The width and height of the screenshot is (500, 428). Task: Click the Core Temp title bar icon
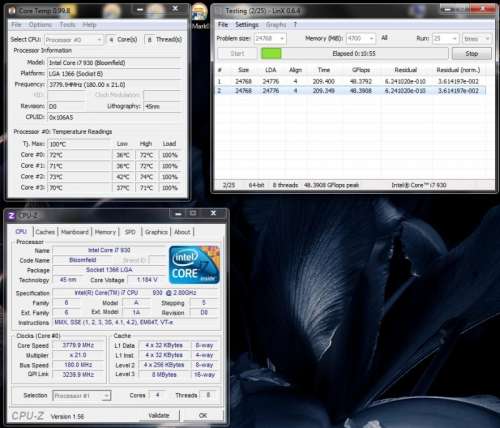(x=12, y=11)
